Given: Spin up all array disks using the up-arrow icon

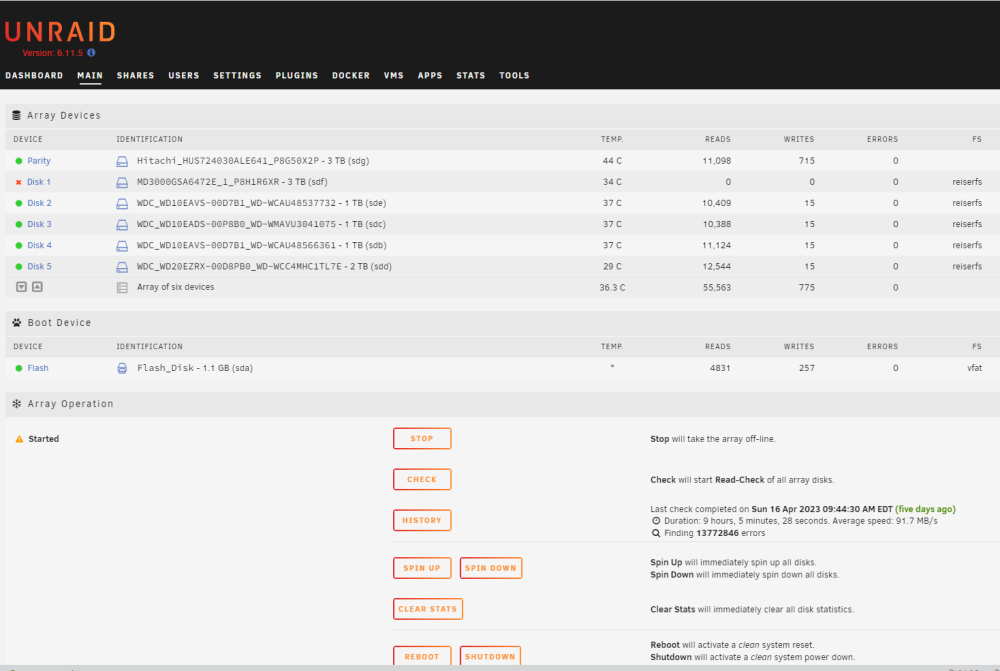Looking at the screenshot, I should pos(38,287).
